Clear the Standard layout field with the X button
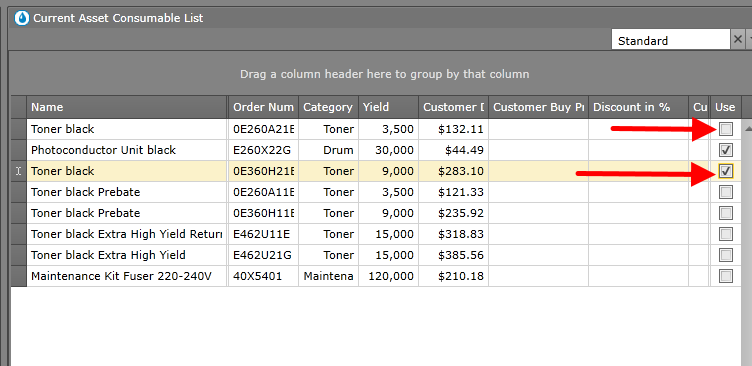The height and width of the screenshot is (366, 752). pyautogui.click(x=738, y=39)
